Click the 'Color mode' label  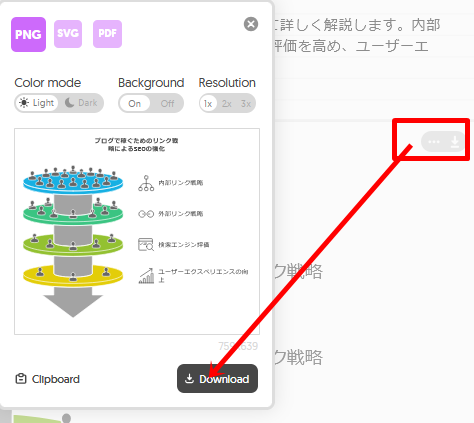tap(48, 83)
